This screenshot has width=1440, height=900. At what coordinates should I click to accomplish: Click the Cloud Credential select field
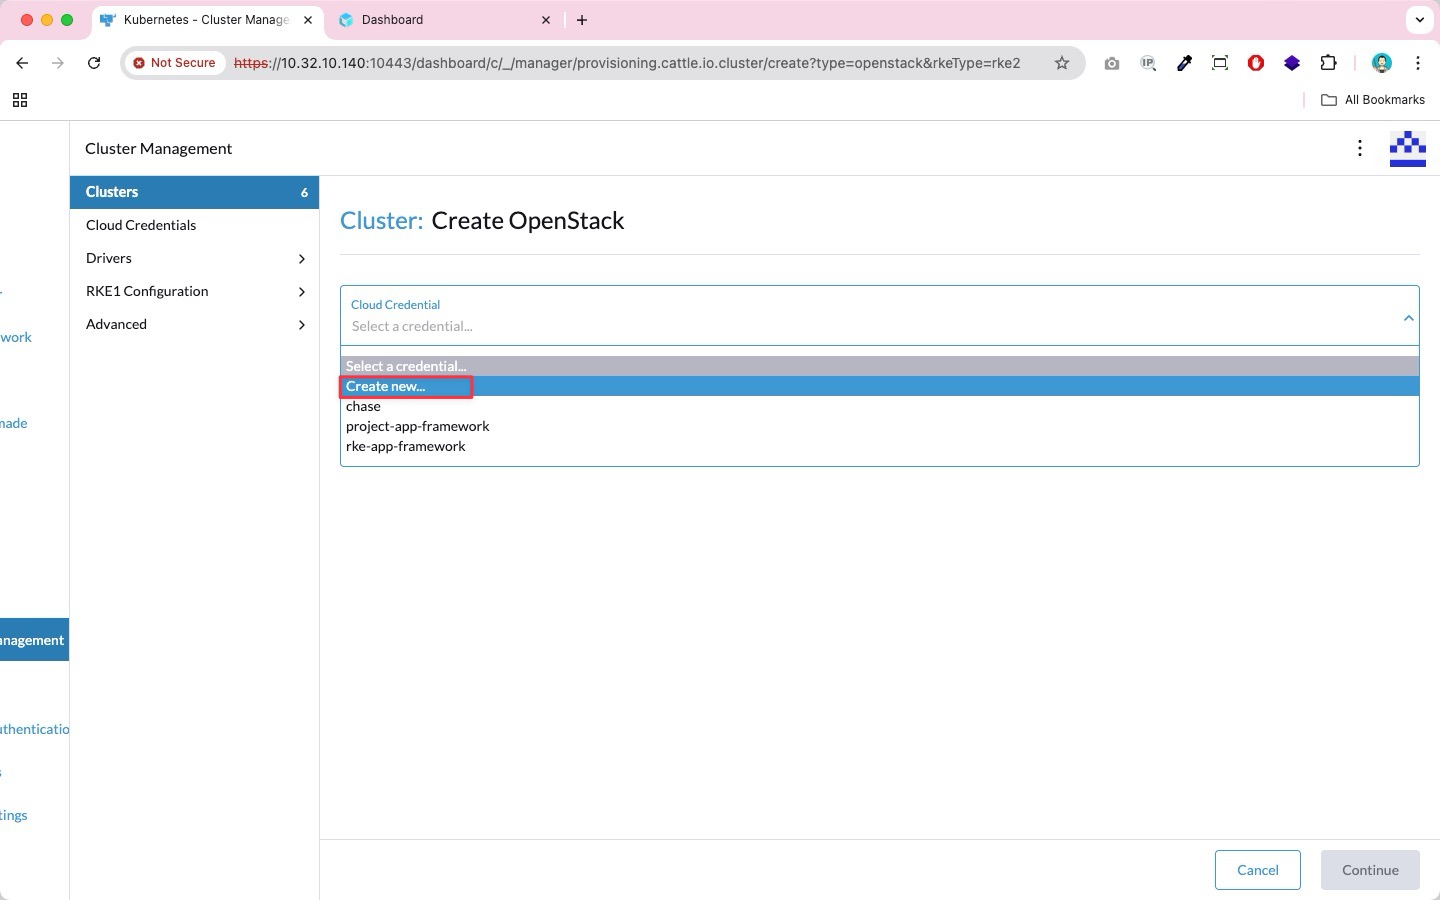(x=879, y=316)
